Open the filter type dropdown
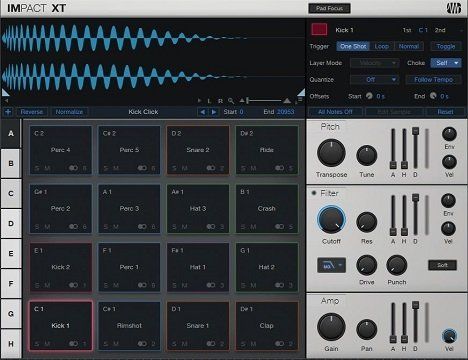This screenshot has width=468, height=360. [x=331, y=265]
